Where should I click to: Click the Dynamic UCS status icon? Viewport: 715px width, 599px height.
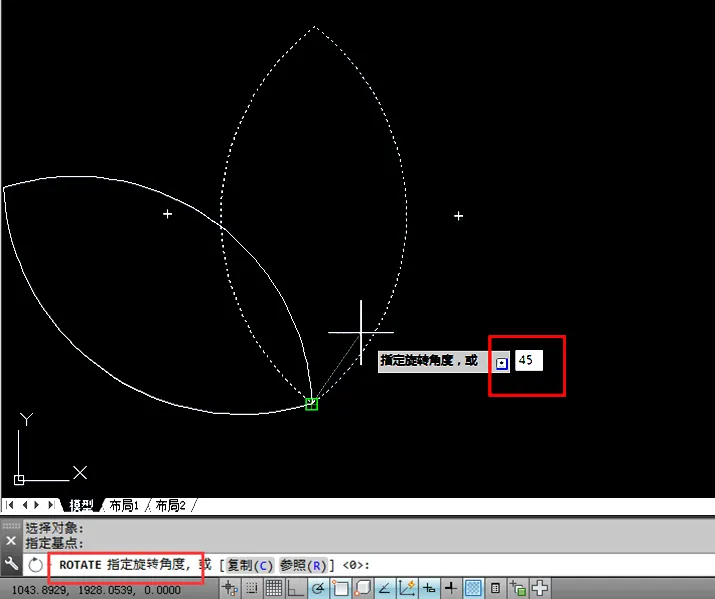407,588
